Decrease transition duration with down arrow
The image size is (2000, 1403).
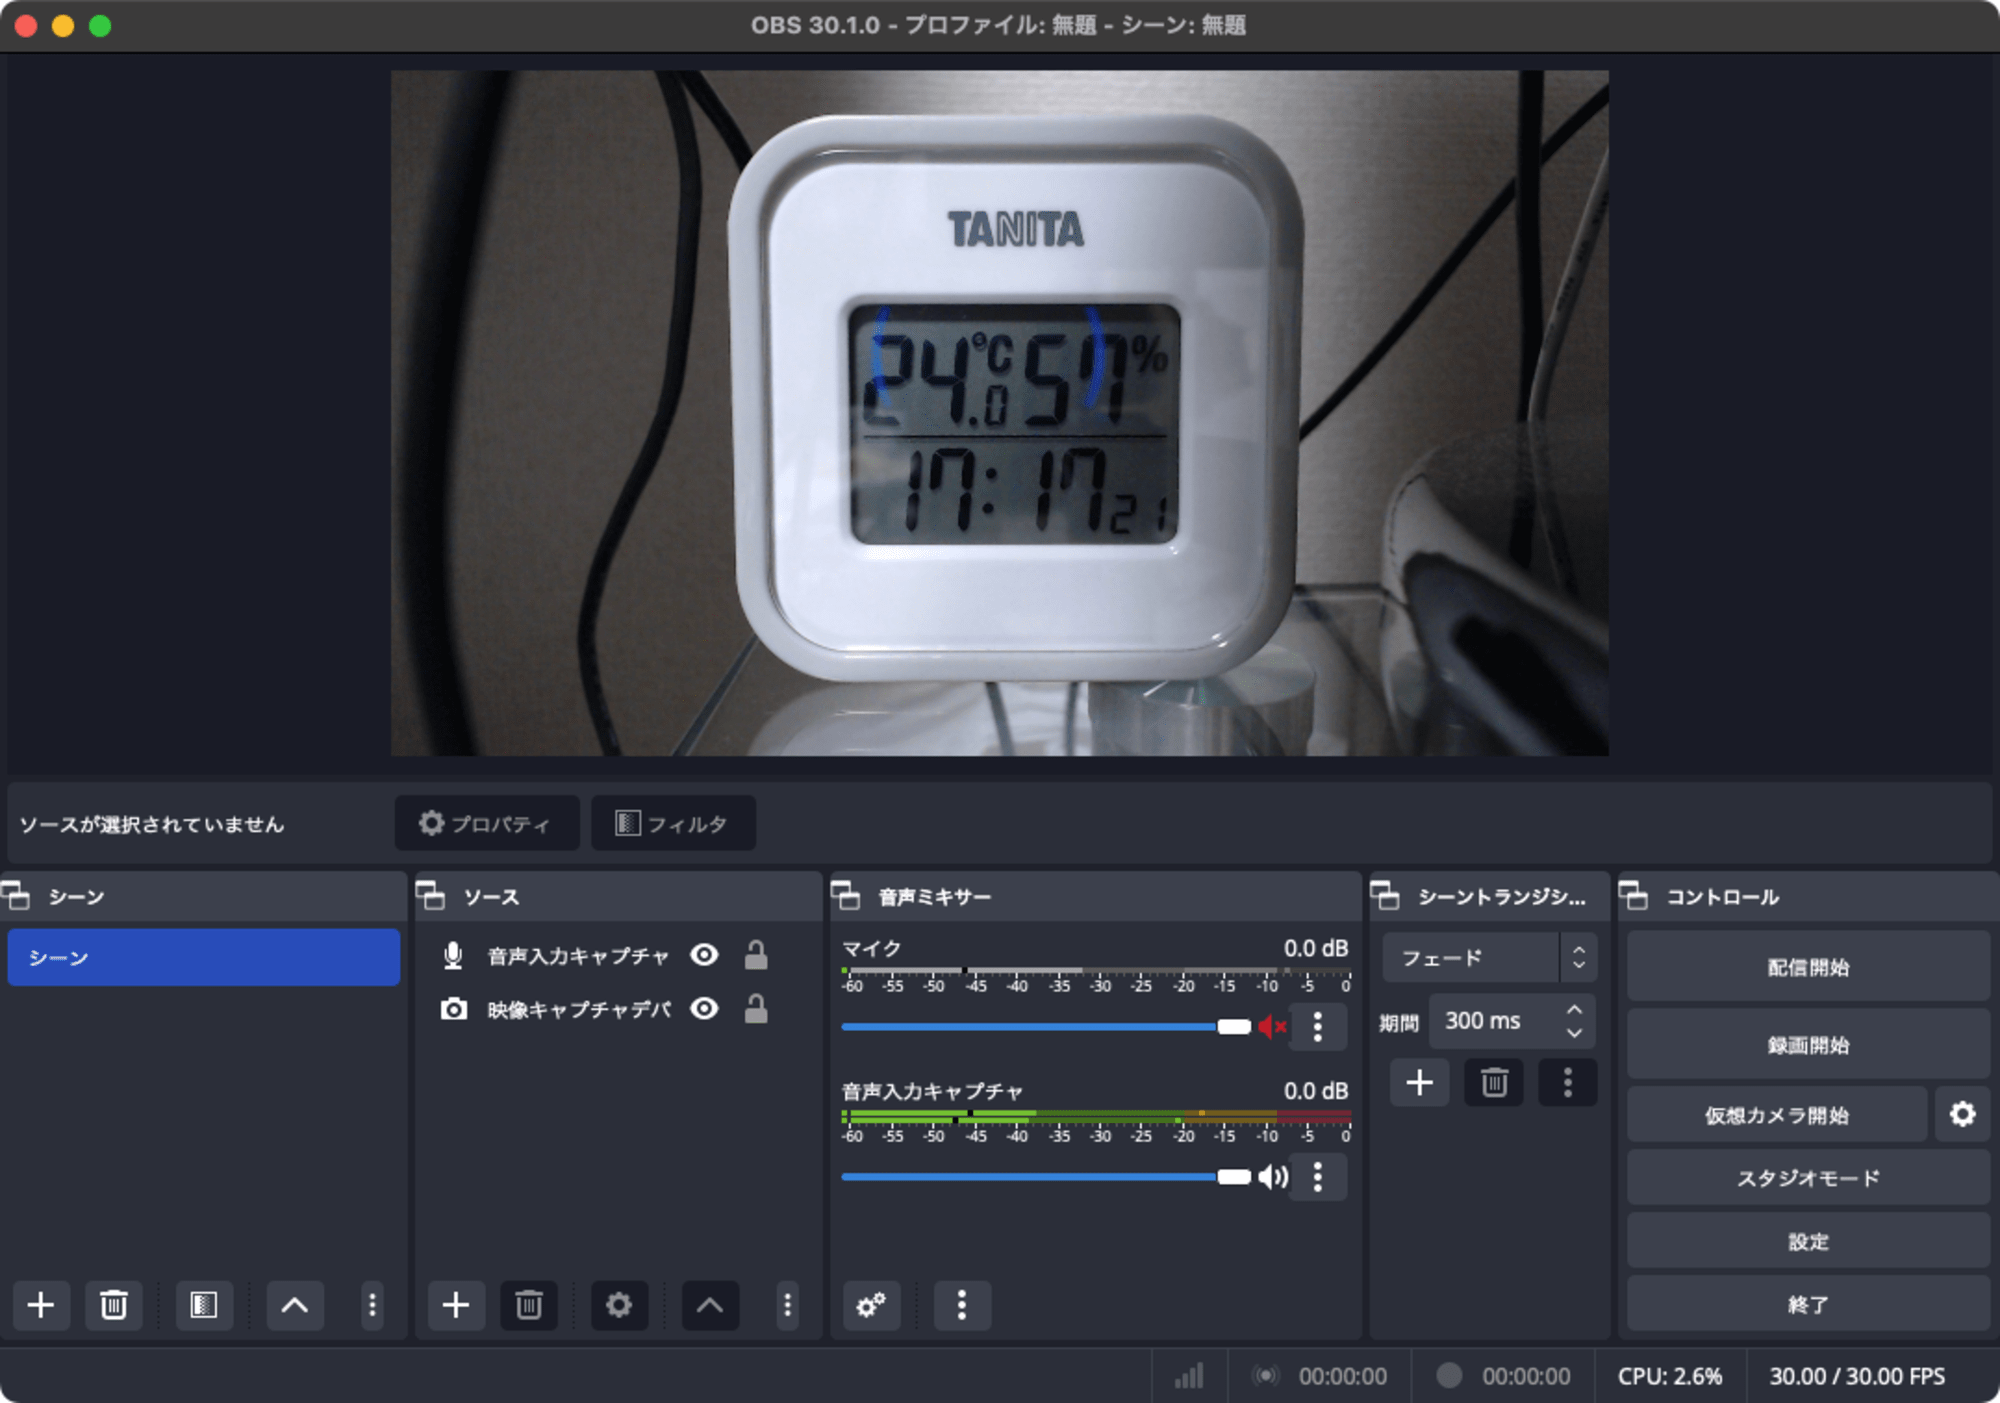(1575, 1033)
